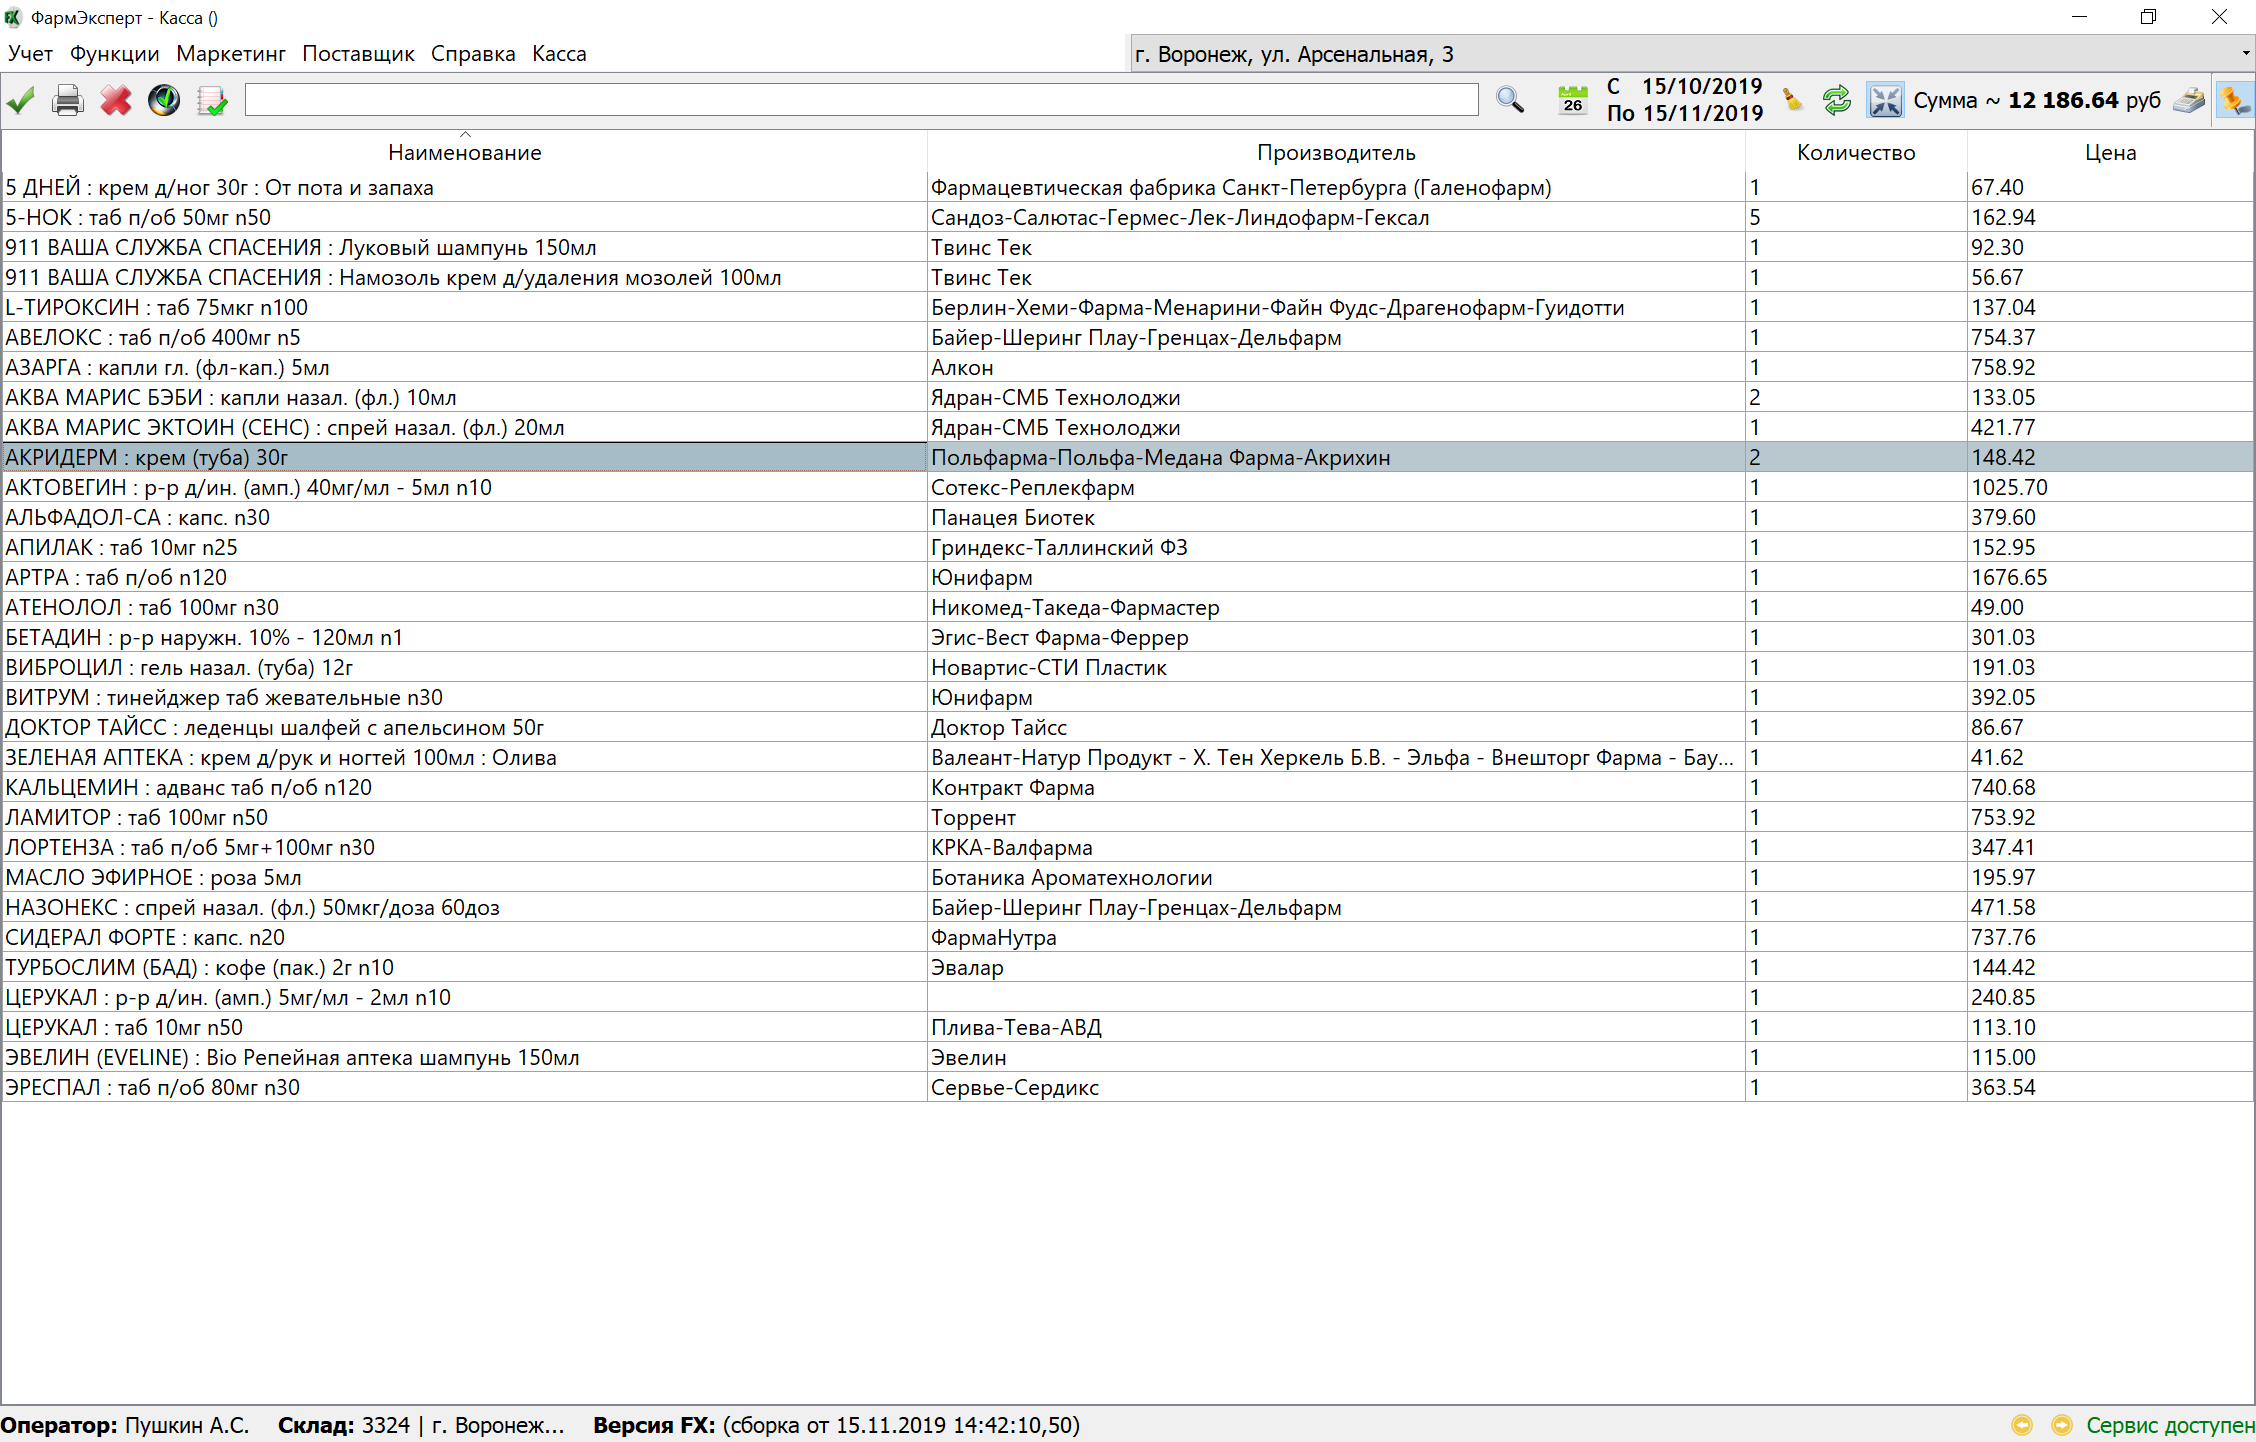Image resolution: width=2256 pixels, height=1442 pixels.
Task: Sort by Наименование column header
Action: coord(464,153)
